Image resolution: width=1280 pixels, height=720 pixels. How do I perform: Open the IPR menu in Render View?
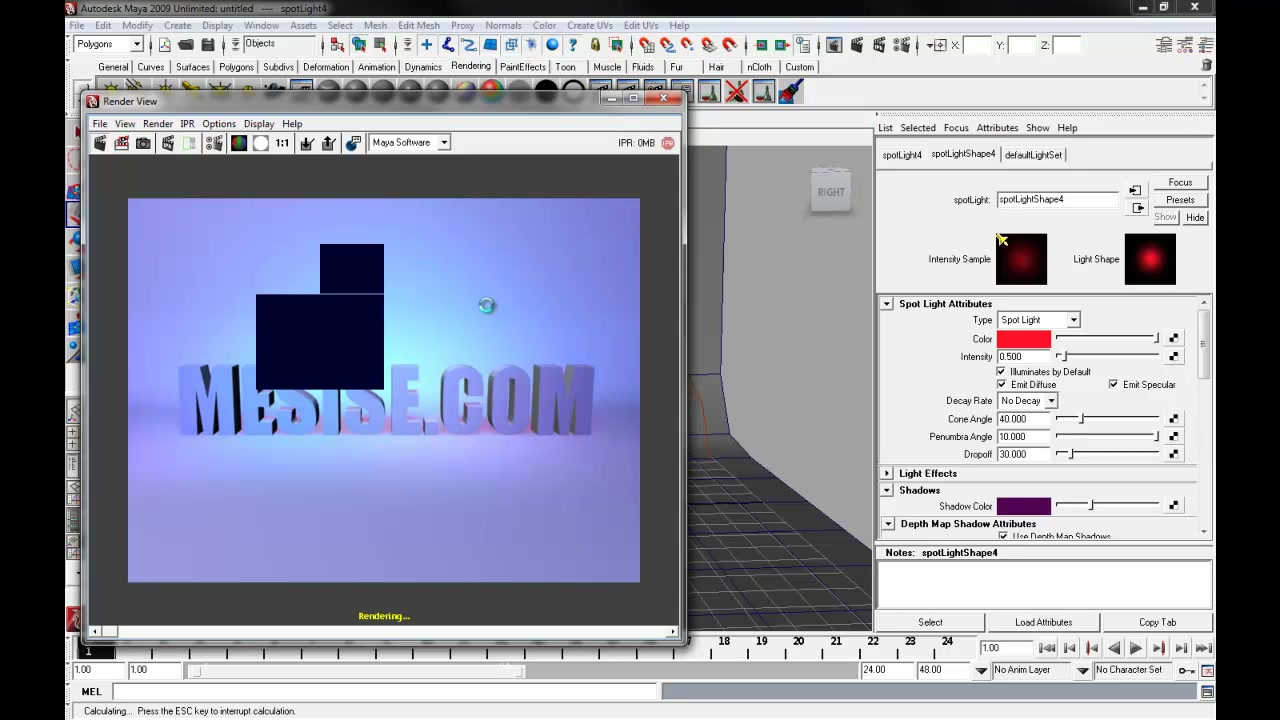click(187, 124)
